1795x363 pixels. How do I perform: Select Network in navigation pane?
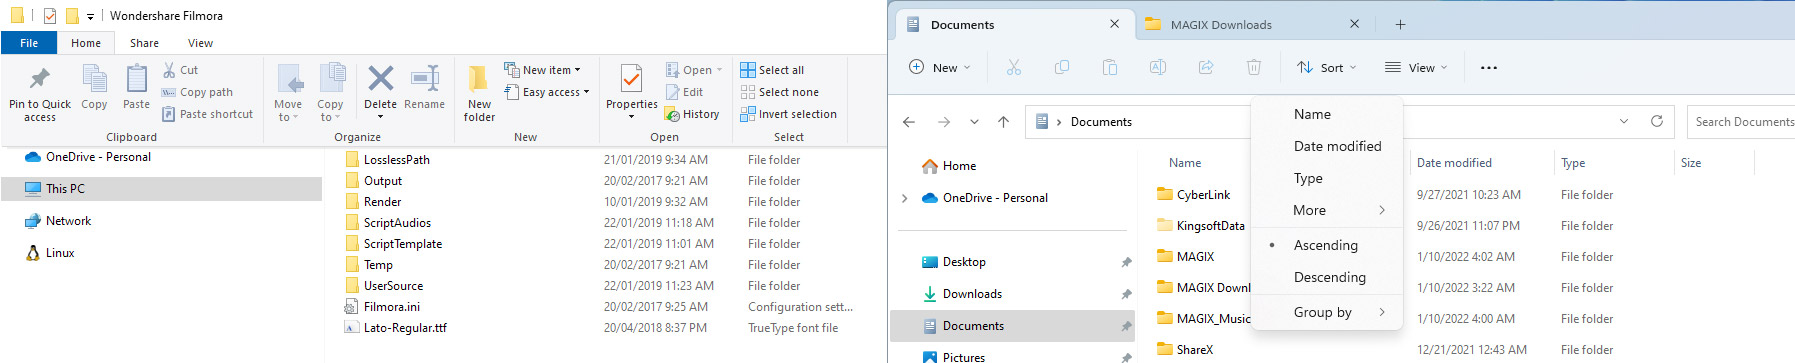click(x=68, y=221)
